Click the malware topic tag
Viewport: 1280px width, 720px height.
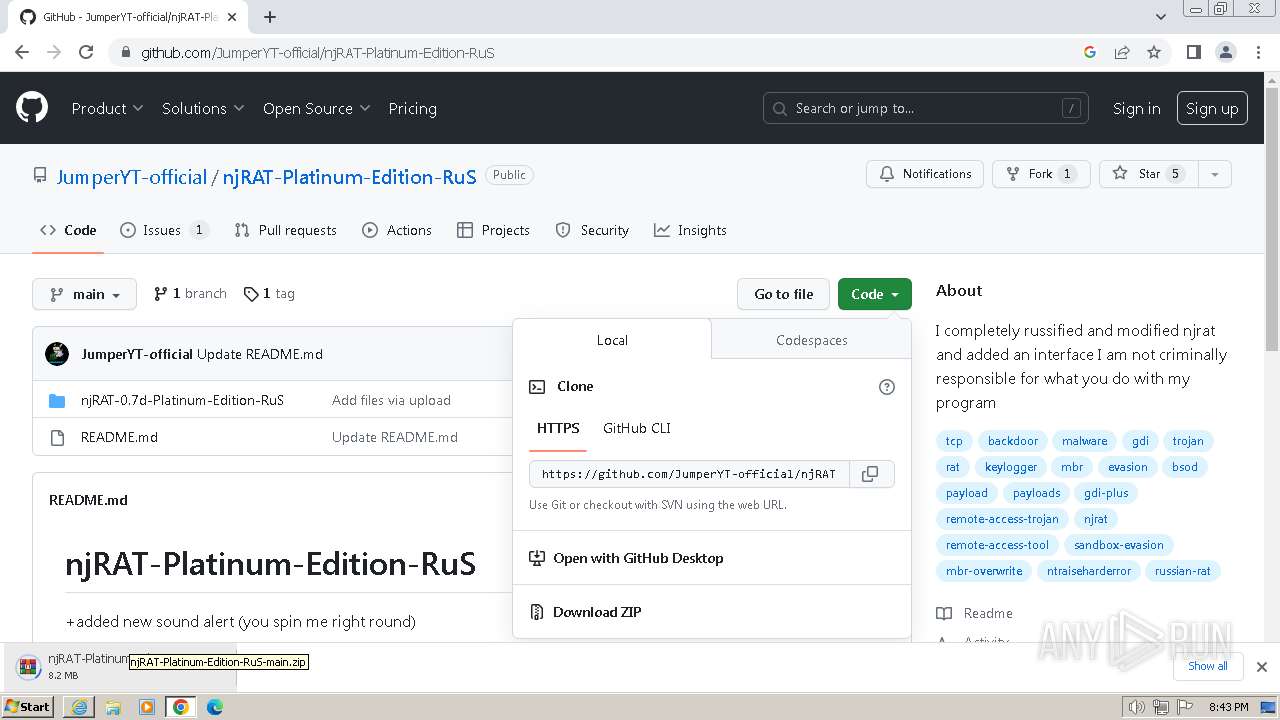pyautogui.click(x=1085, y=441)
